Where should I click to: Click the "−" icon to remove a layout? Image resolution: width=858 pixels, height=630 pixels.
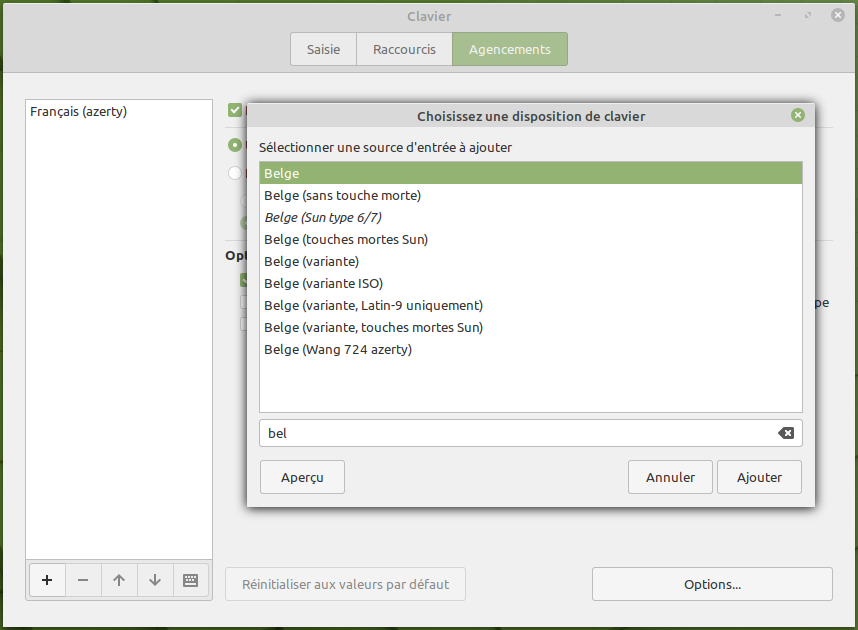(x=83, y=580)
